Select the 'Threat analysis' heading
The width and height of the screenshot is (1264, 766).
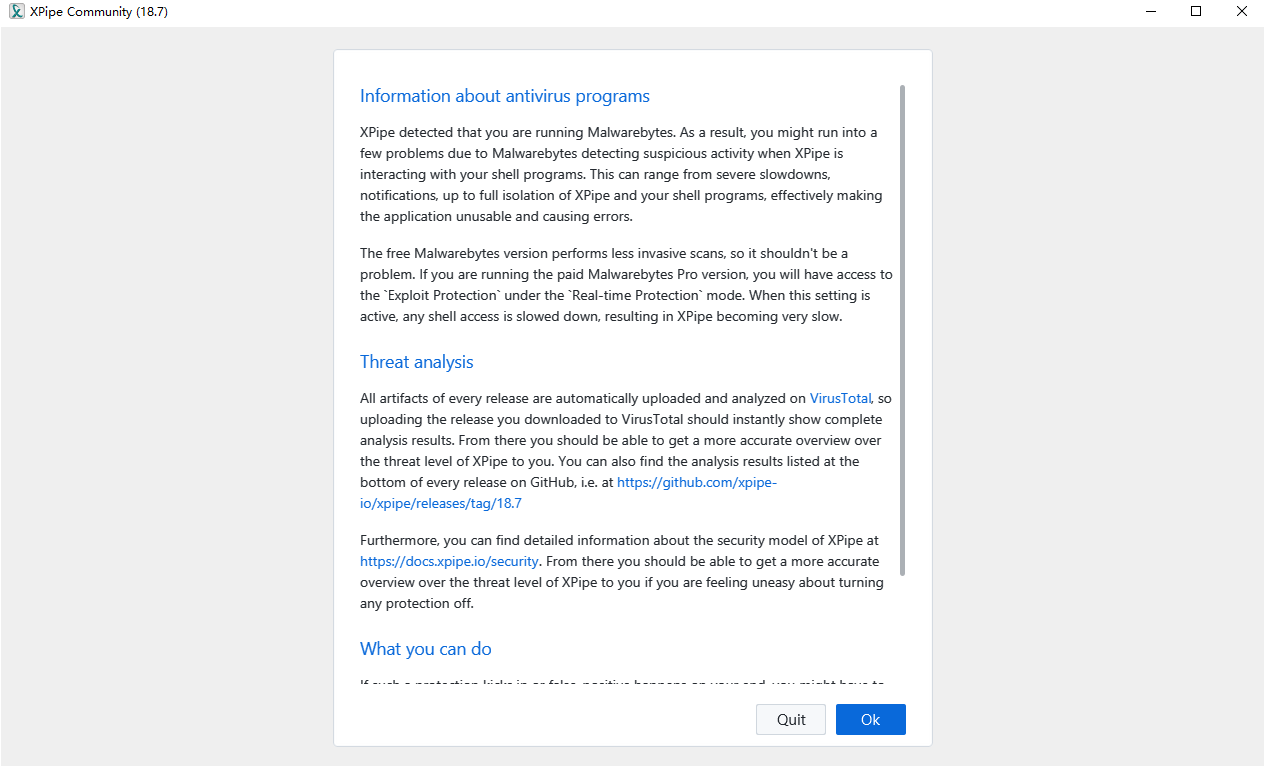(x=417, y=362)
